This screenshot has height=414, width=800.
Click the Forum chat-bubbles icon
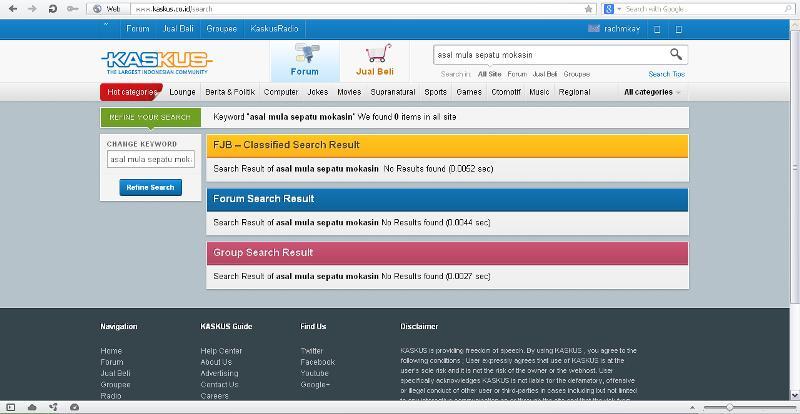coord(306,54)
